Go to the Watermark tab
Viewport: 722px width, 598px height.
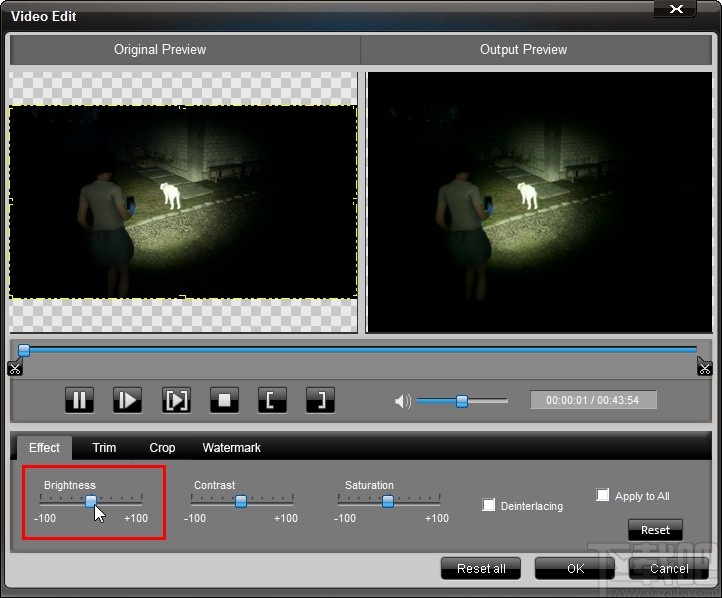[231, 448]
